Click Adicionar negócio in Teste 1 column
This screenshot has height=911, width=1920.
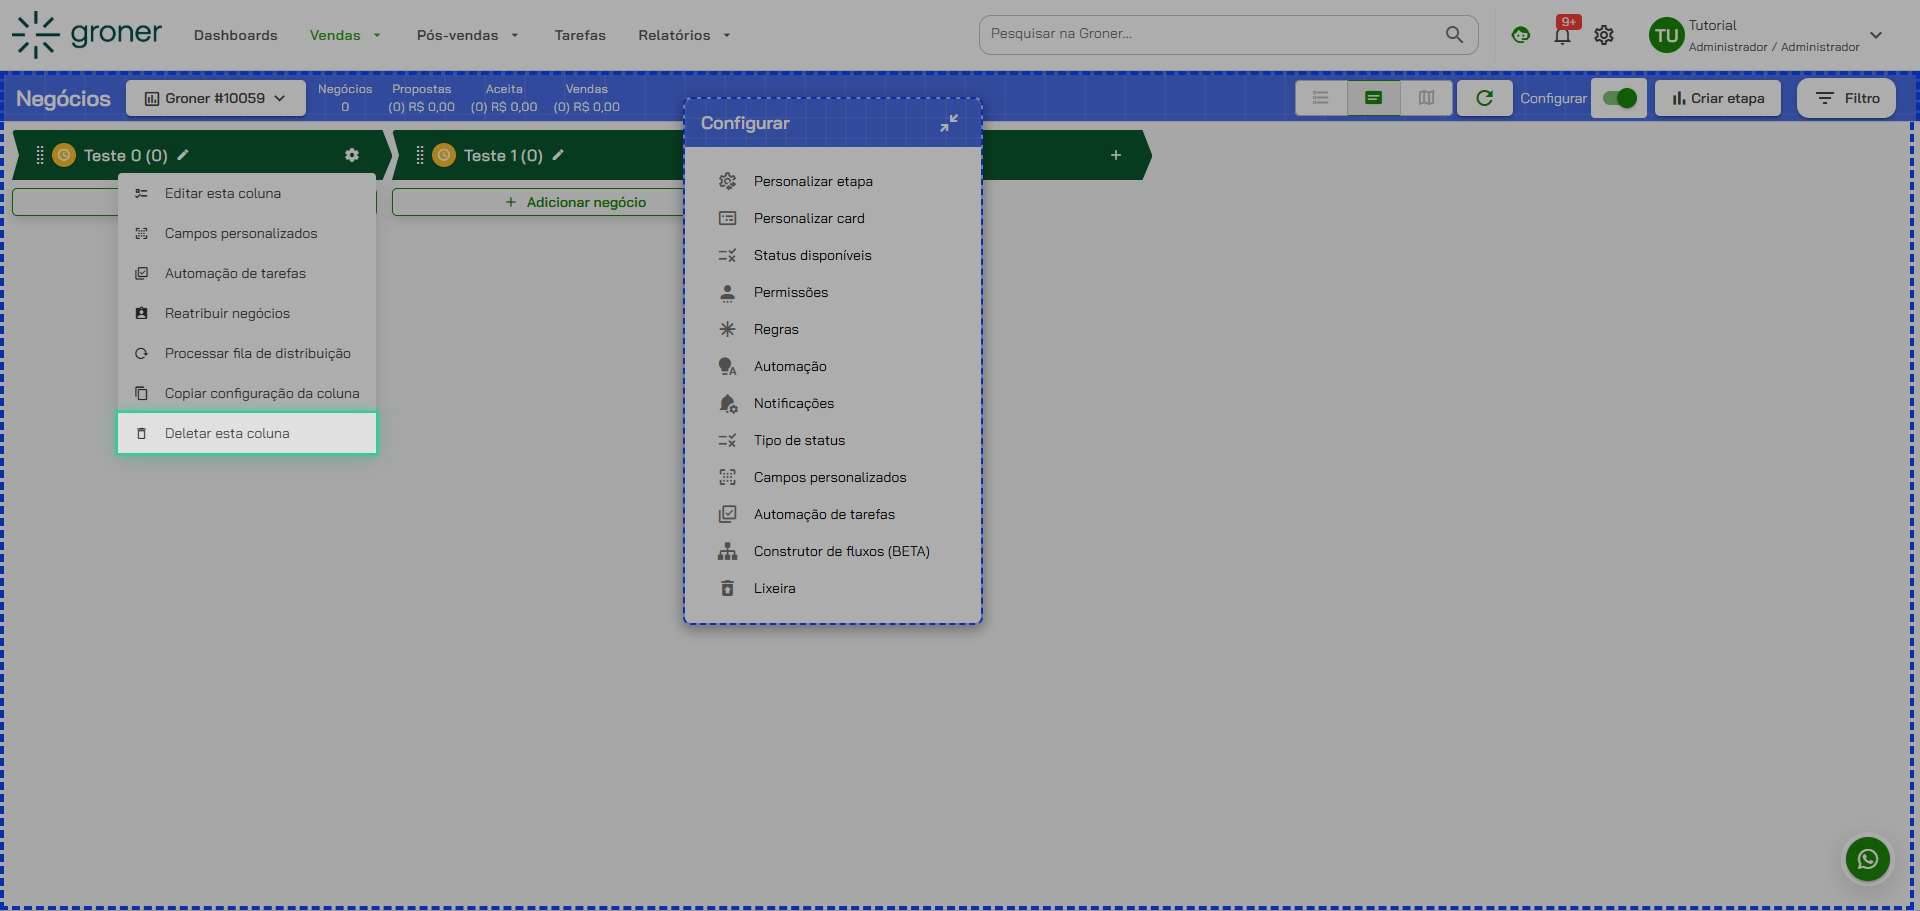tap(576, 202)
